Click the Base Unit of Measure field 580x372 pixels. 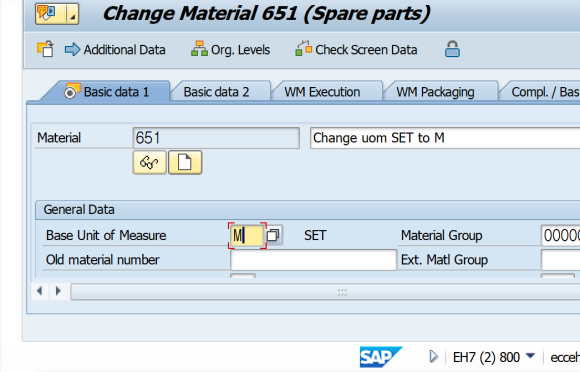(x=247, y=235)
